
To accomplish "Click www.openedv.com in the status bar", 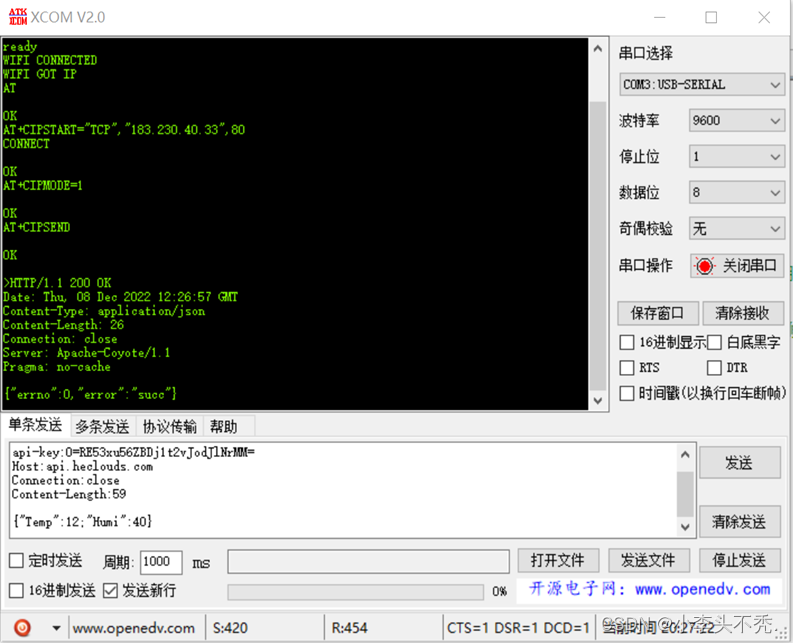I will pyautogui.click(x=134, y=628).
